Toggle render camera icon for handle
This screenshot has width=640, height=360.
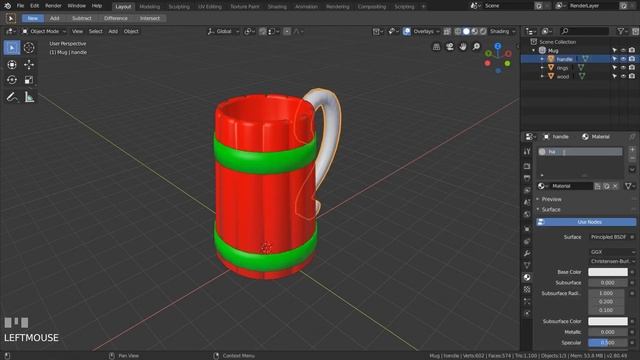pyautogui.click(x=632, y=59)
